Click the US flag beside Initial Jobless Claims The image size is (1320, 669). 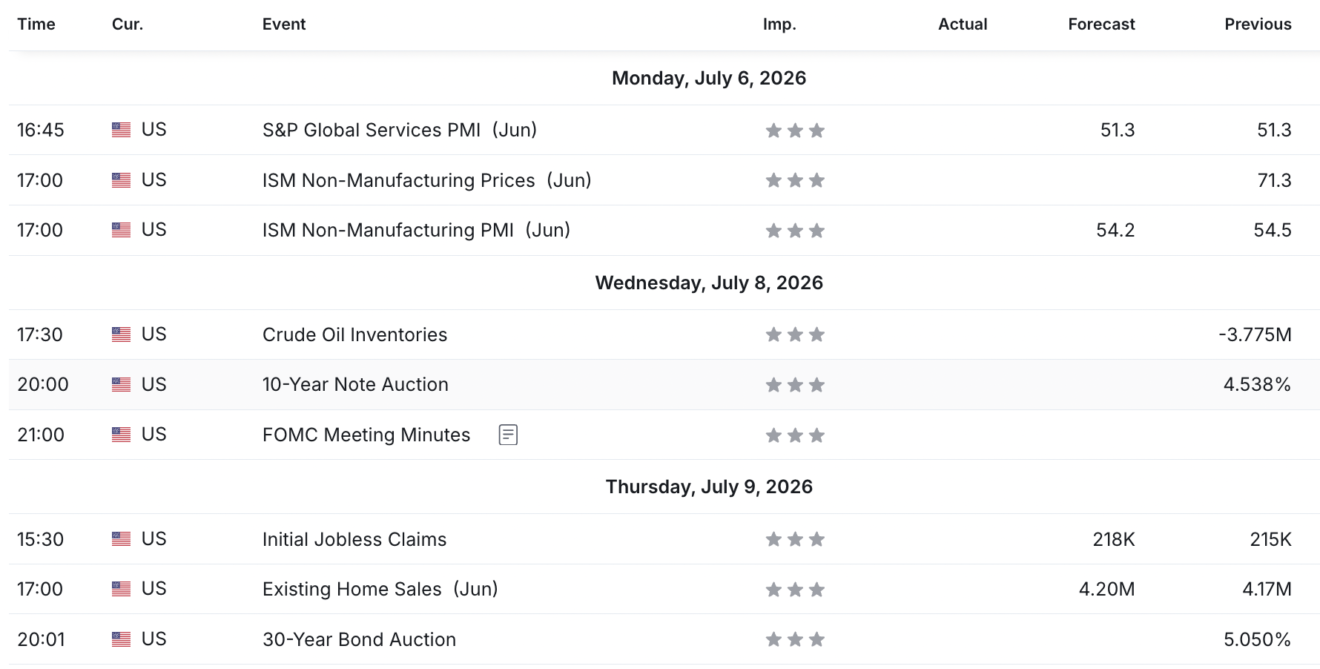(x=121, y=539)
